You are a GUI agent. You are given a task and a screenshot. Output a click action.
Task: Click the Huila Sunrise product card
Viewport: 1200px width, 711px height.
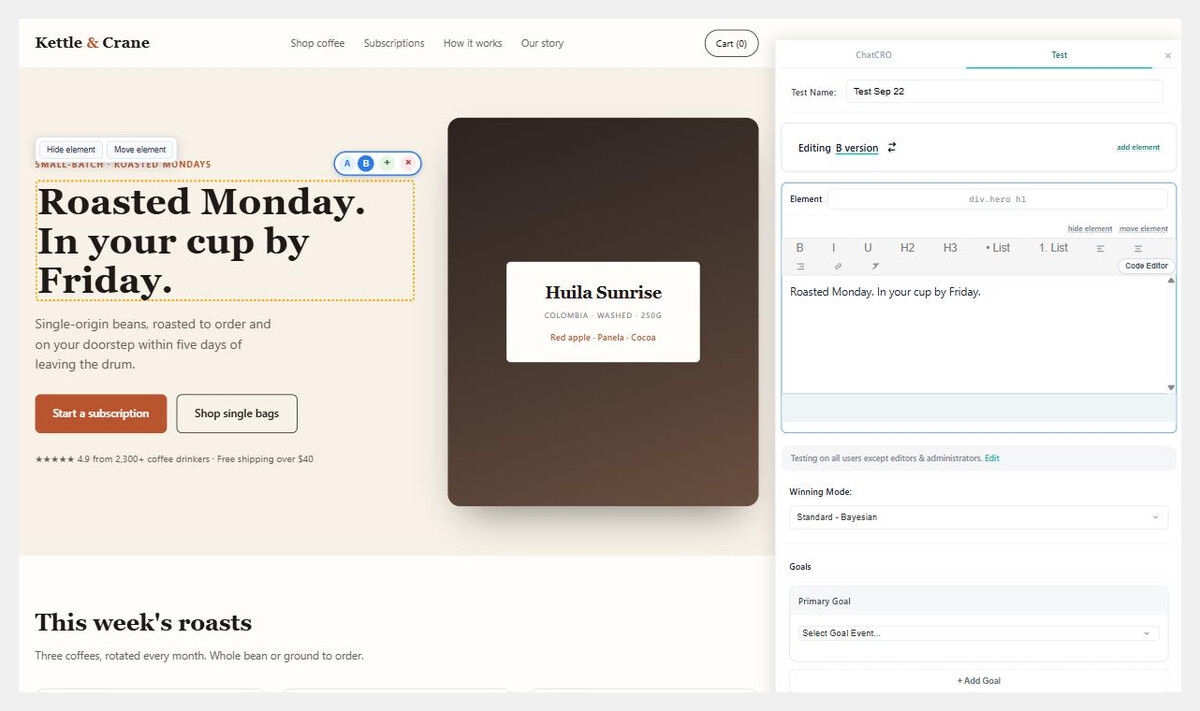click(x=603, y=312)
